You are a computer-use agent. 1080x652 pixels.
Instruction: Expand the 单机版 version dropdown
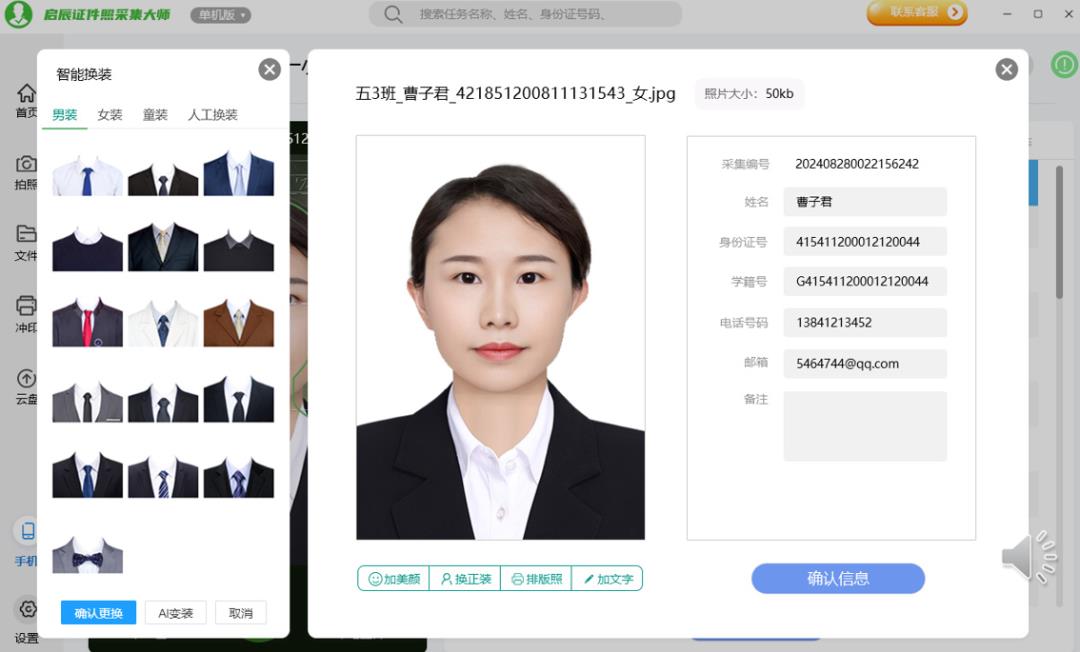pyautogui.click(x=222, y=15)
